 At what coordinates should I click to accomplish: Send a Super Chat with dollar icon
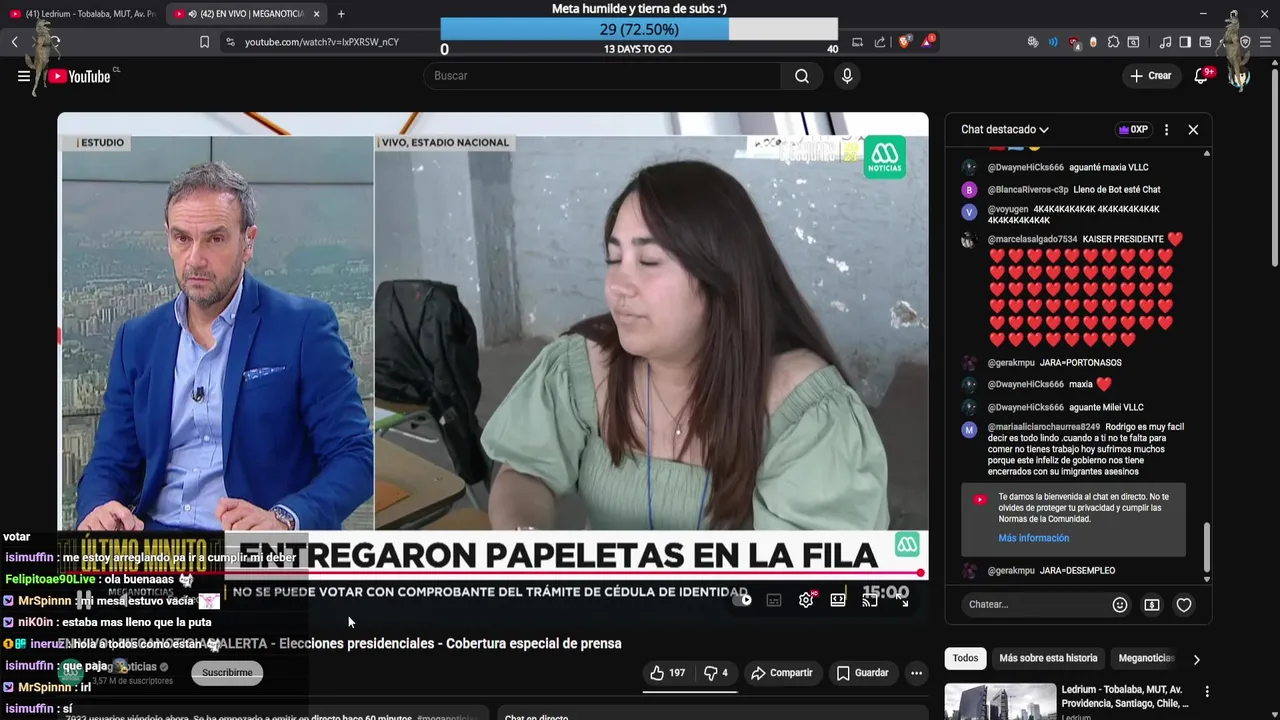1152,605
